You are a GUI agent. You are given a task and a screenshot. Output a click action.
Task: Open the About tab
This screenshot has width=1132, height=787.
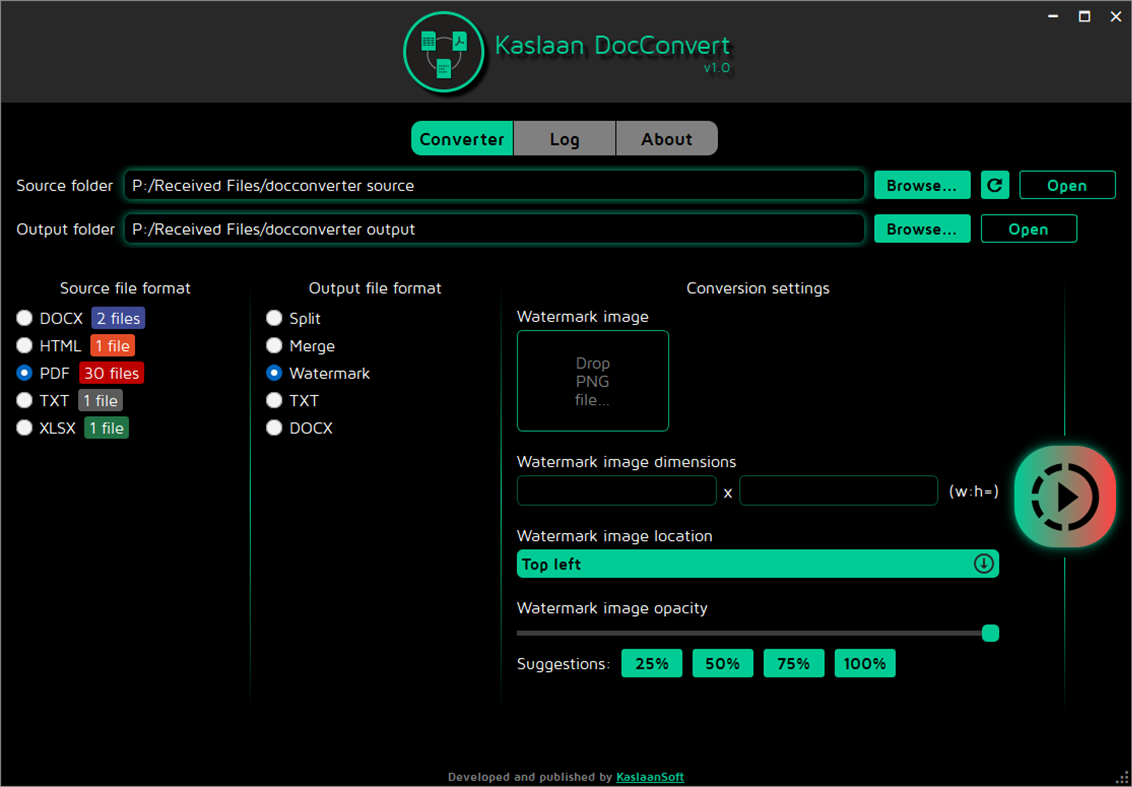666,138
